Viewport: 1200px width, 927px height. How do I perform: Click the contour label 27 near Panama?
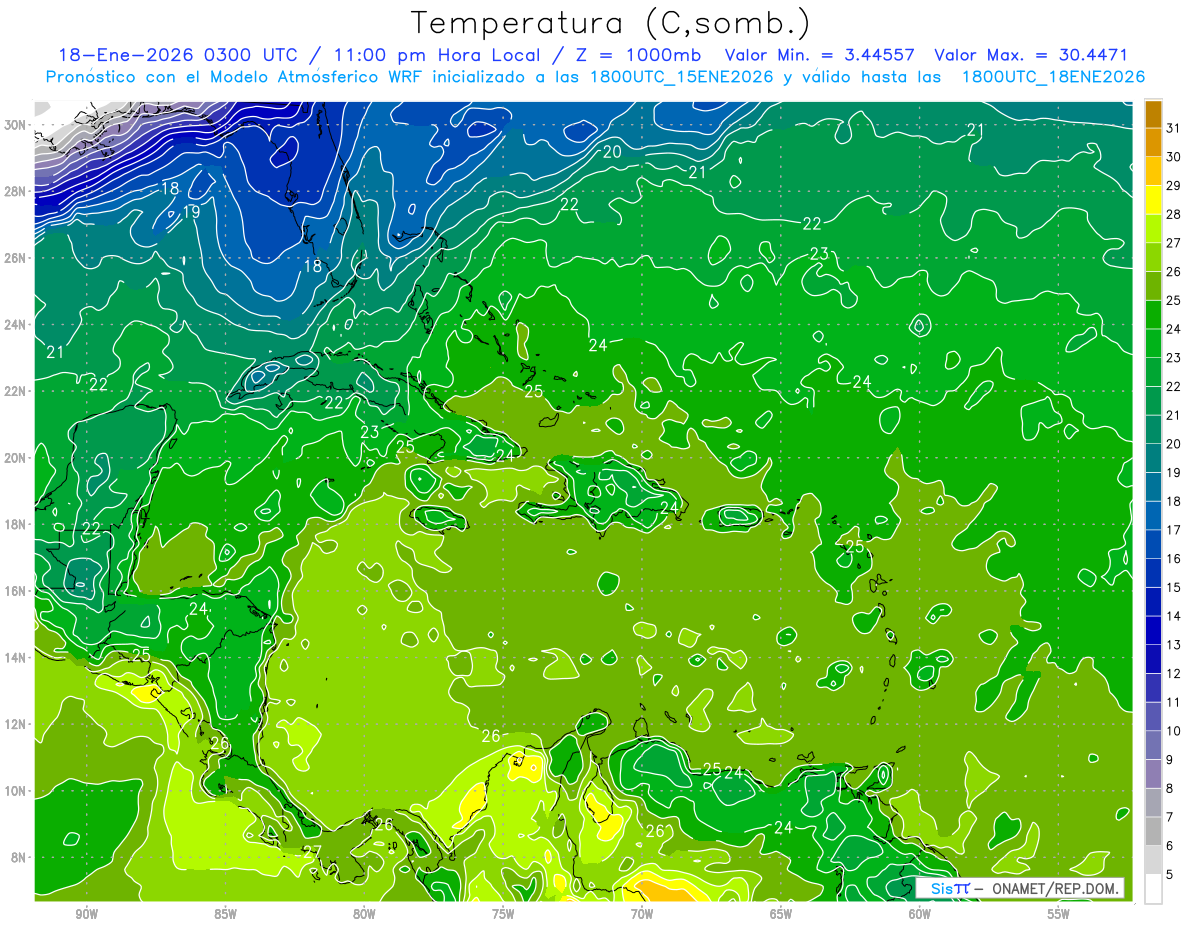click(312, 852)
